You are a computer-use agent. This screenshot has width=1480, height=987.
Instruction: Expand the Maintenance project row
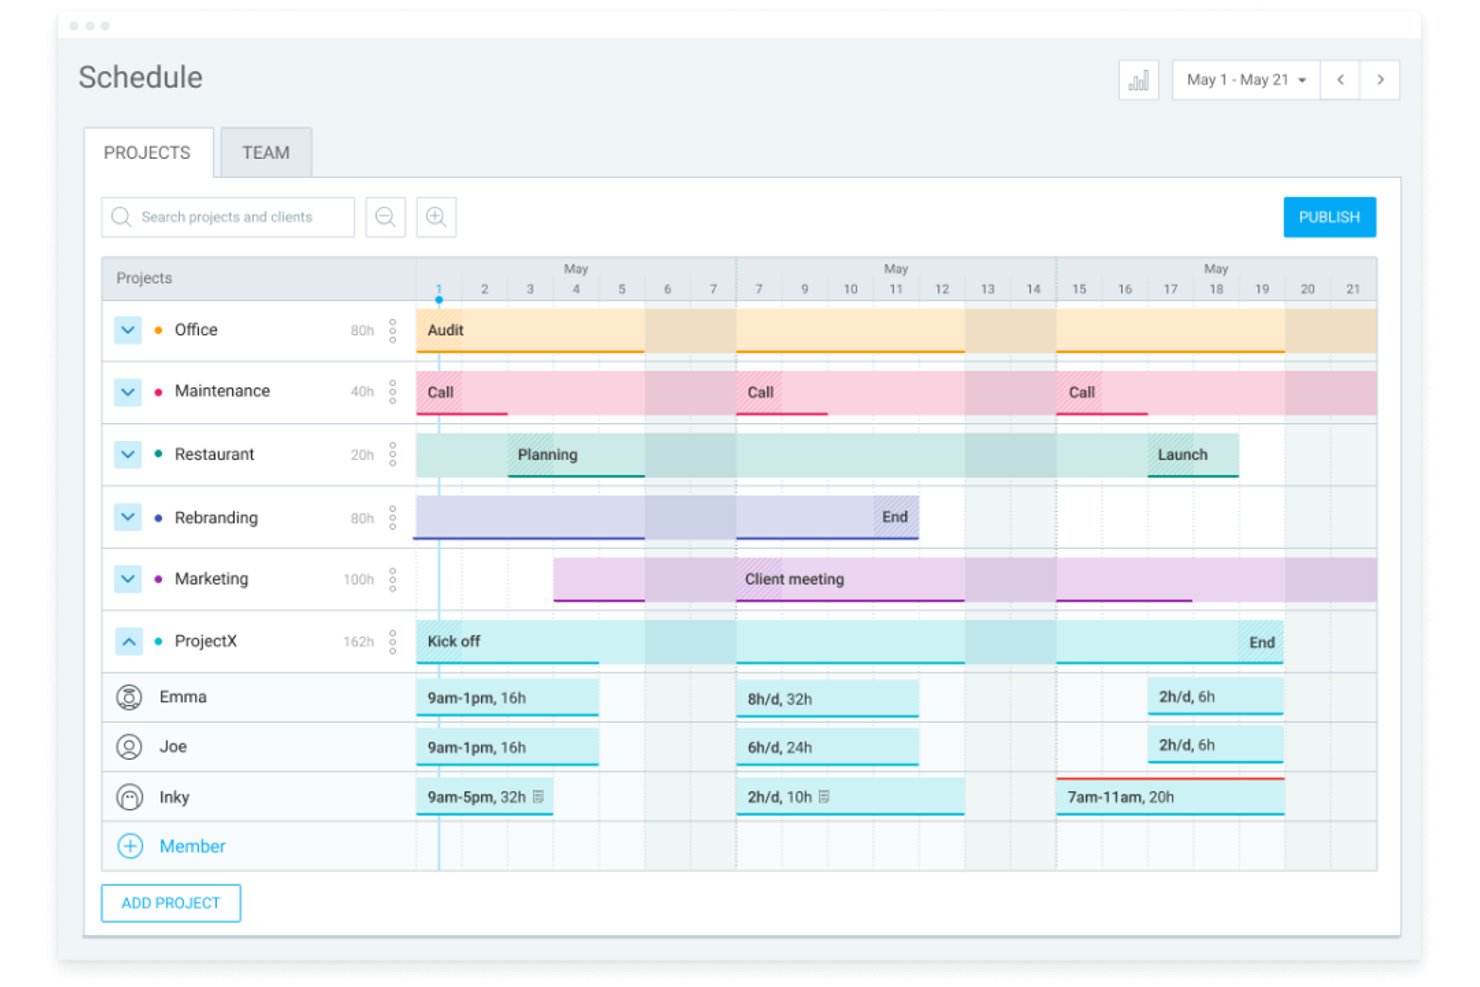(x=128, y=391)
